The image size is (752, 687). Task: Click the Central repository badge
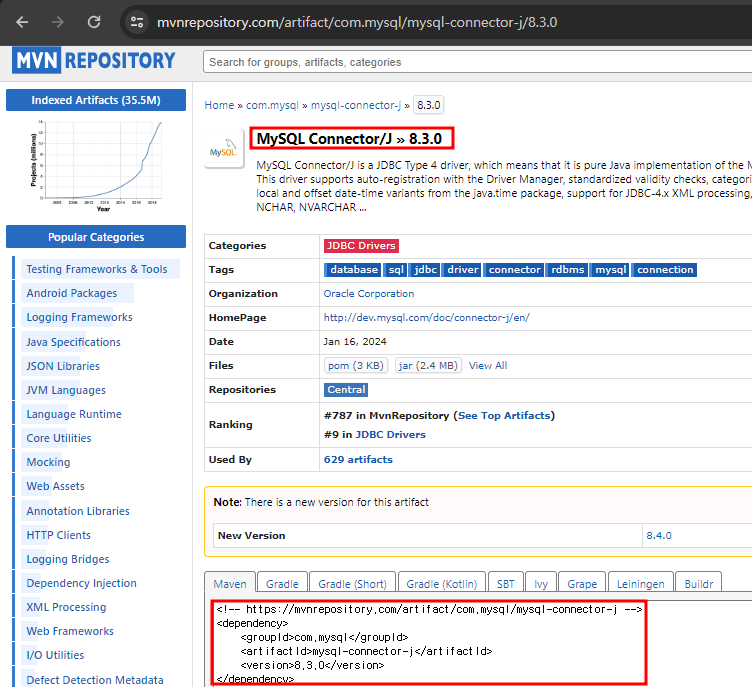[x=346, y=390]
